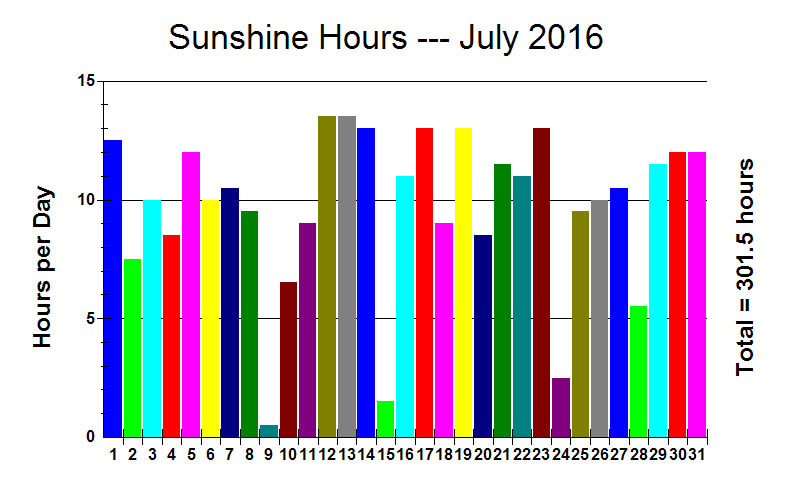Select the yellow bar for day 19
Image resolution: width=792 pixels, height=491 pixels.
[463, 282]
